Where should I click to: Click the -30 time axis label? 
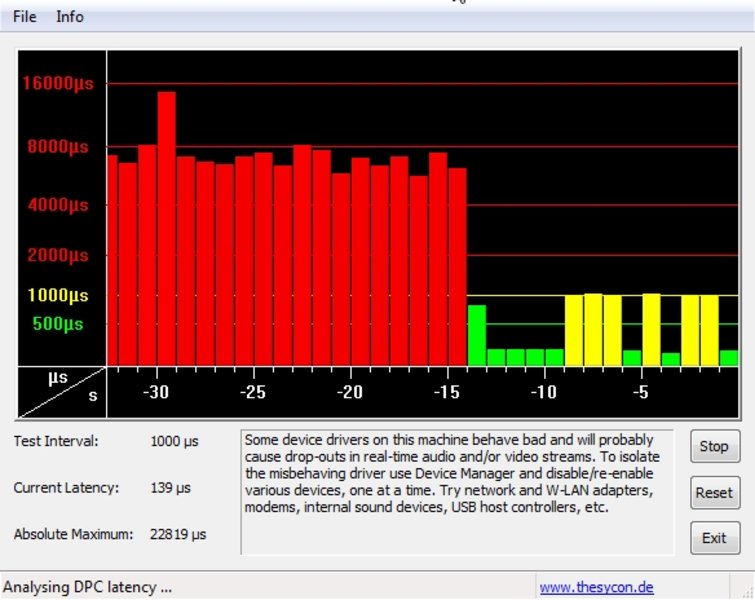pos(156,392)
